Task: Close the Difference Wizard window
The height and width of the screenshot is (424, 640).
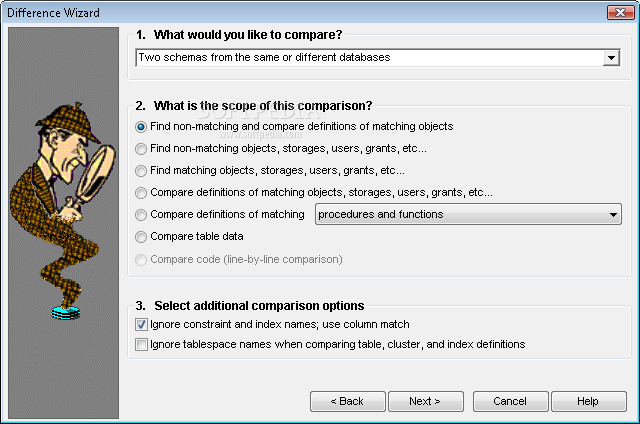Action: coord(620,13)
